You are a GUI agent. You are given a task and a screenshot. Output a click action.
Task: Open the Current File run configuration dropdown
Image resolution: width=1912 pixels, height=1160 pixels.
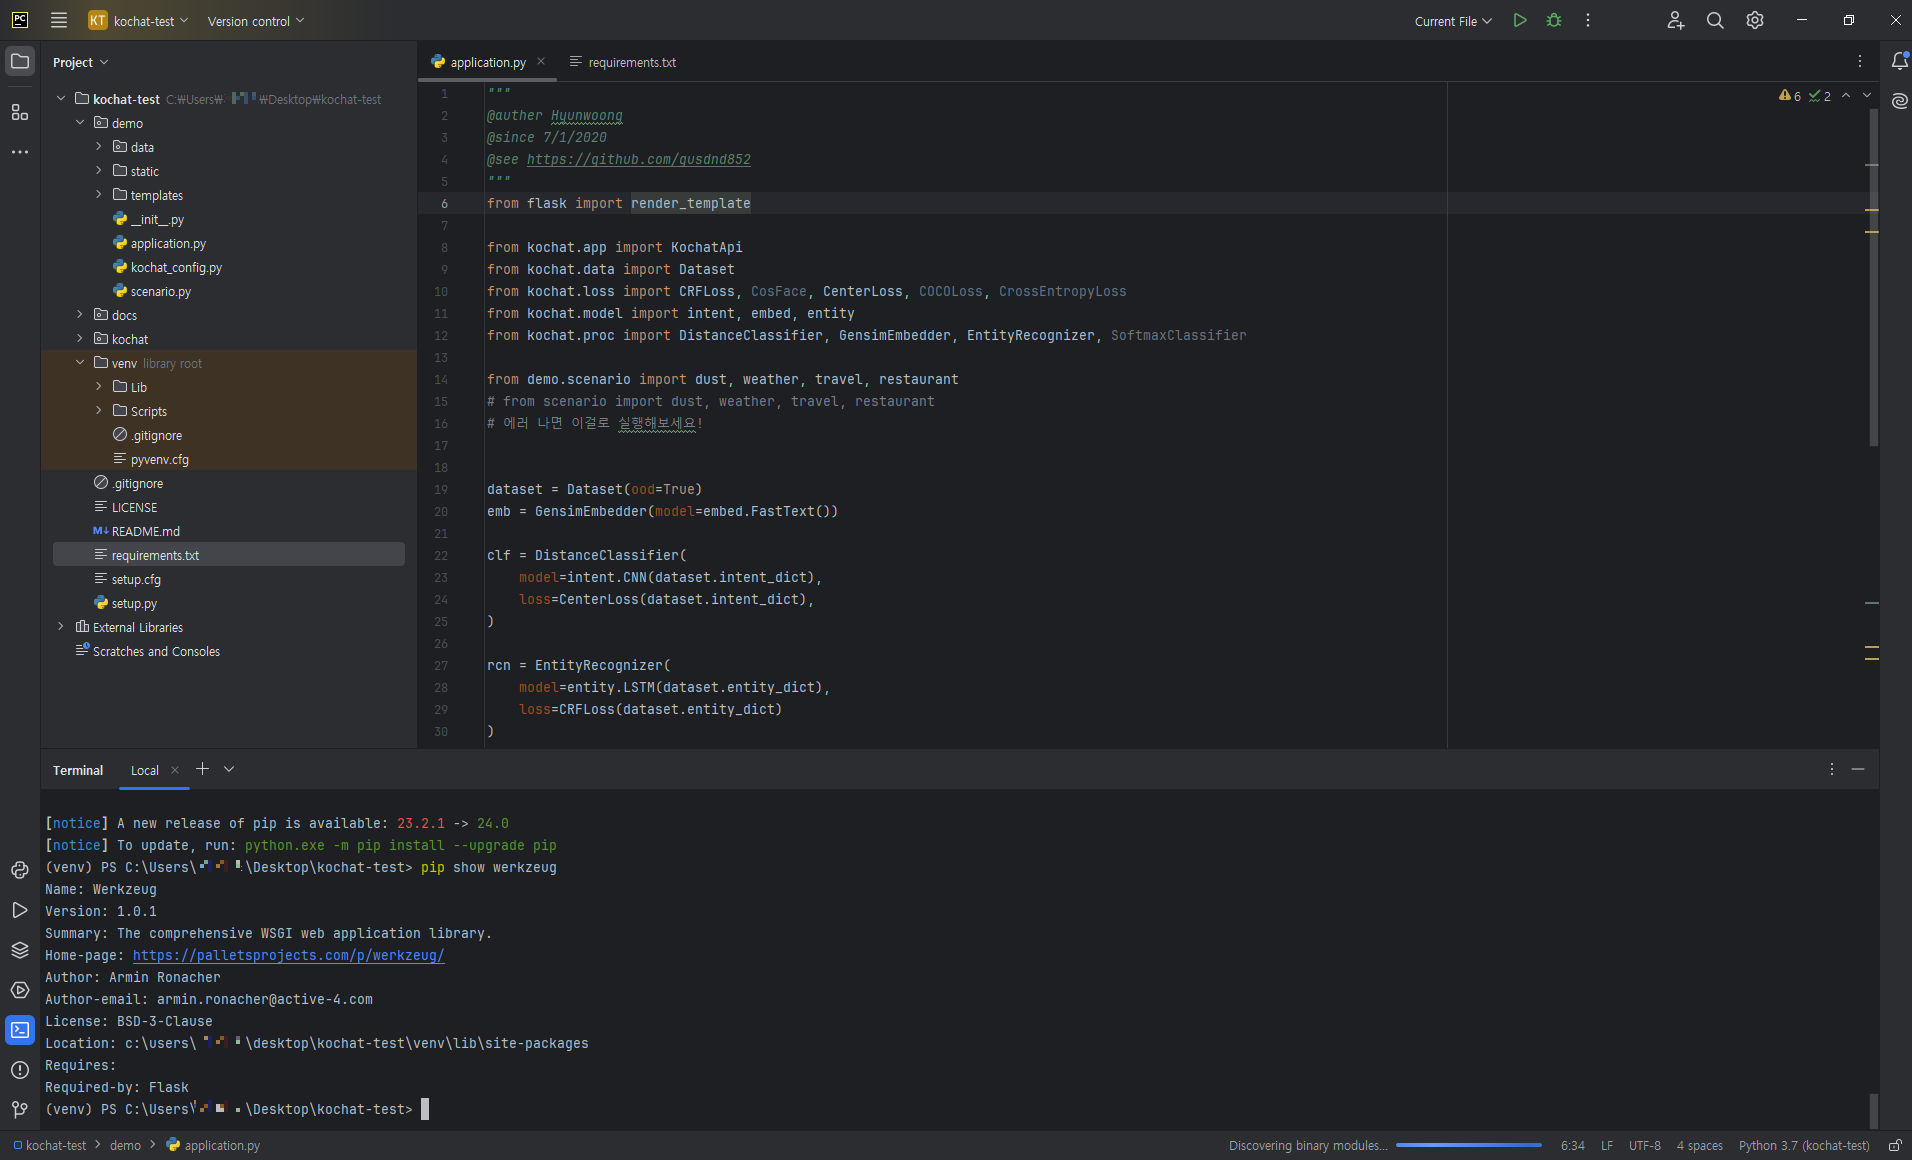[x=1453, y=21]
